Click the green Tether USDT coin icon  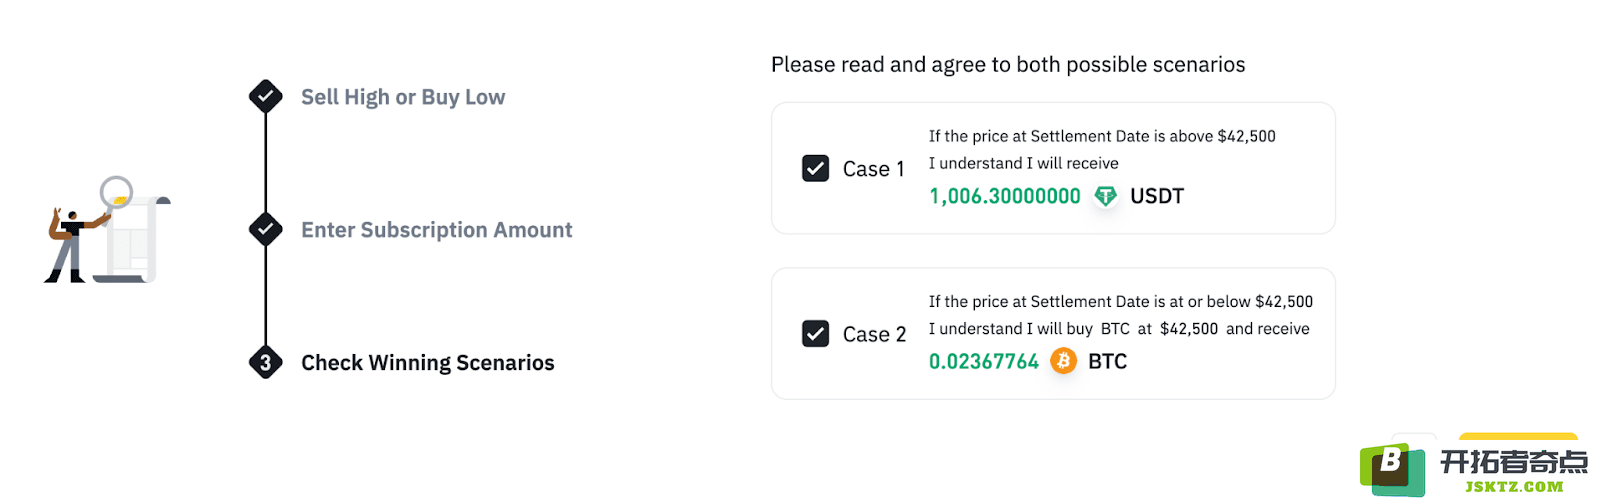point(1105,196)
